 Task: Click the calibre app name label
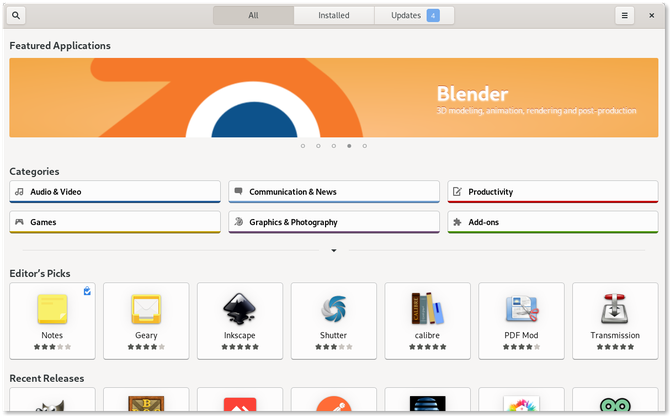click(x=427, y=335)
